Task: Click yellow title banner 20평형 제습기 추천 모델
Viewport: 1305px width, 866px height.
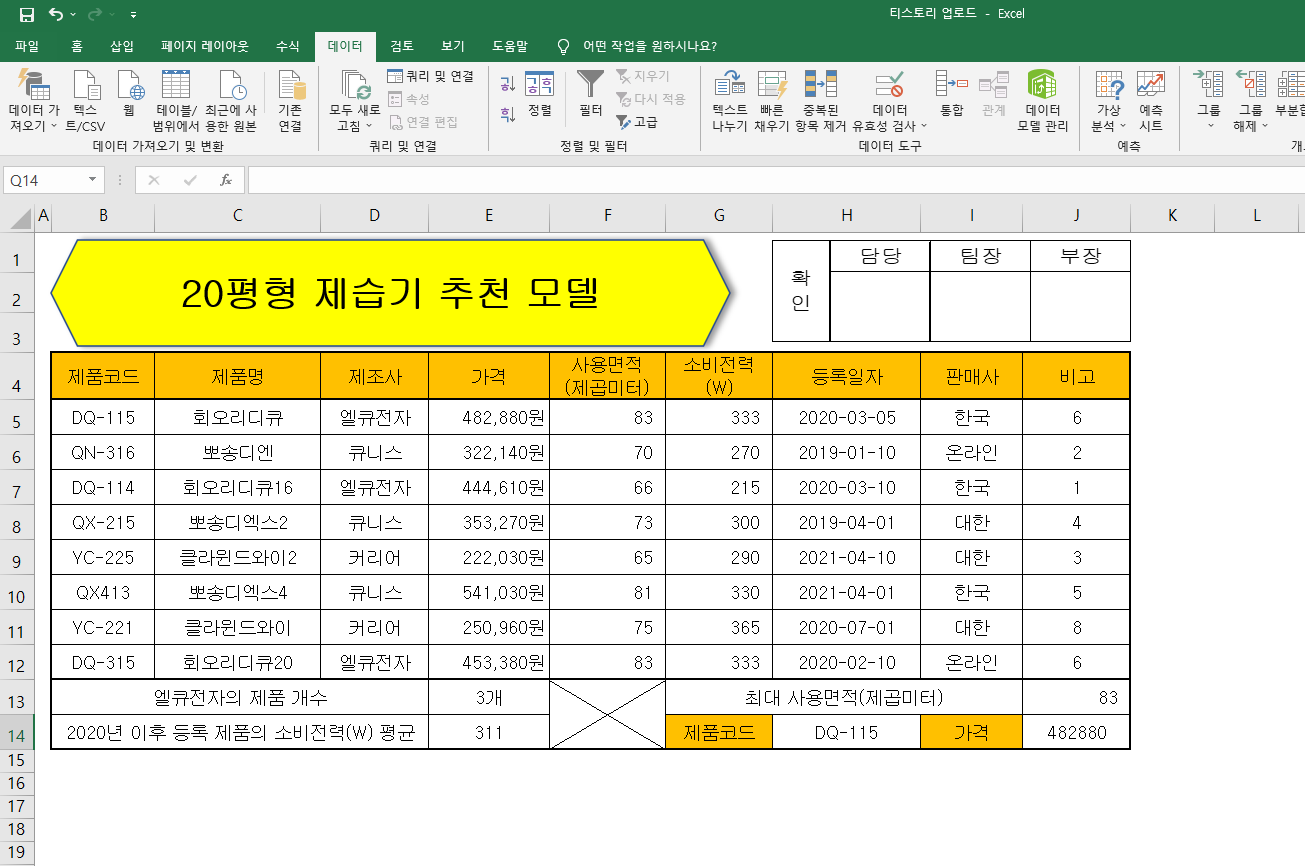Action: tap(390, 292)
